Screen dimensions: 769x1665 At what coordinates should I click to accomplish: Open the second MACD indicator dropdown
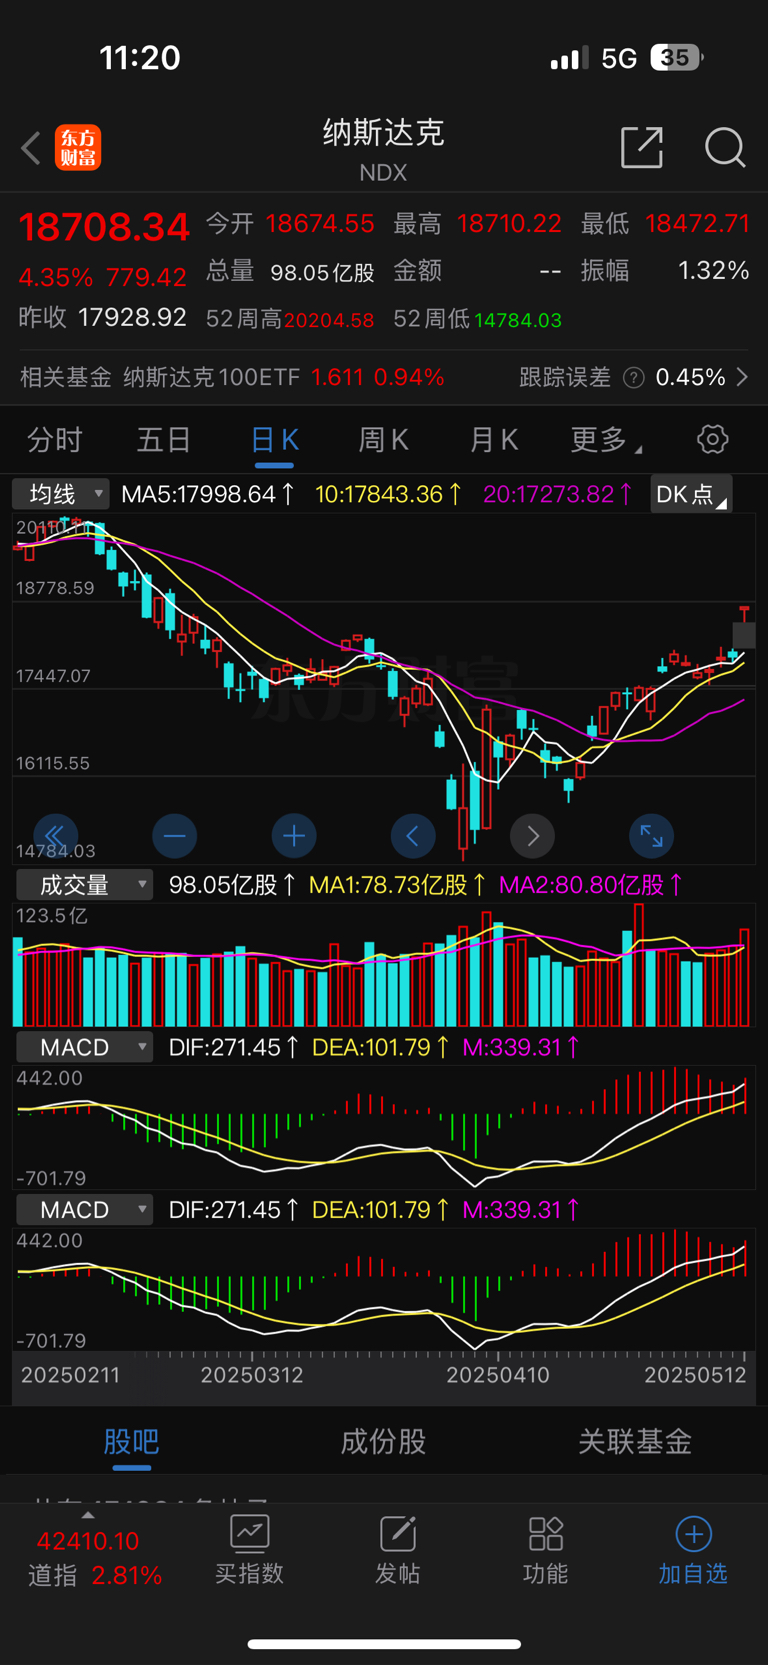point(84,1209)
